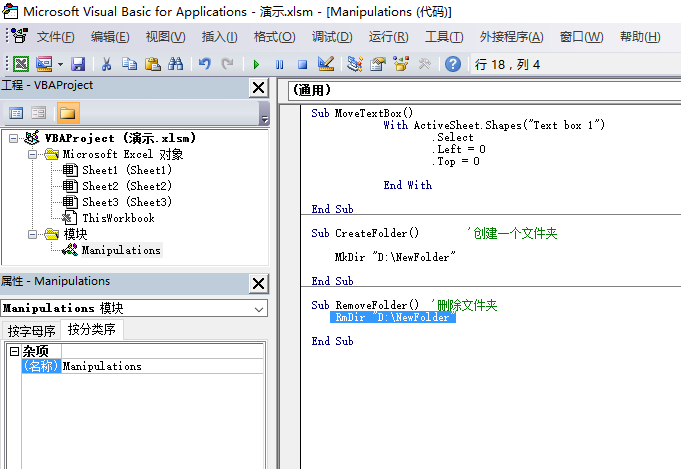Run the macro with the green play icon
Image resolution: width=681 pixels, height=469 pixels.
click(x=256, y=65)
